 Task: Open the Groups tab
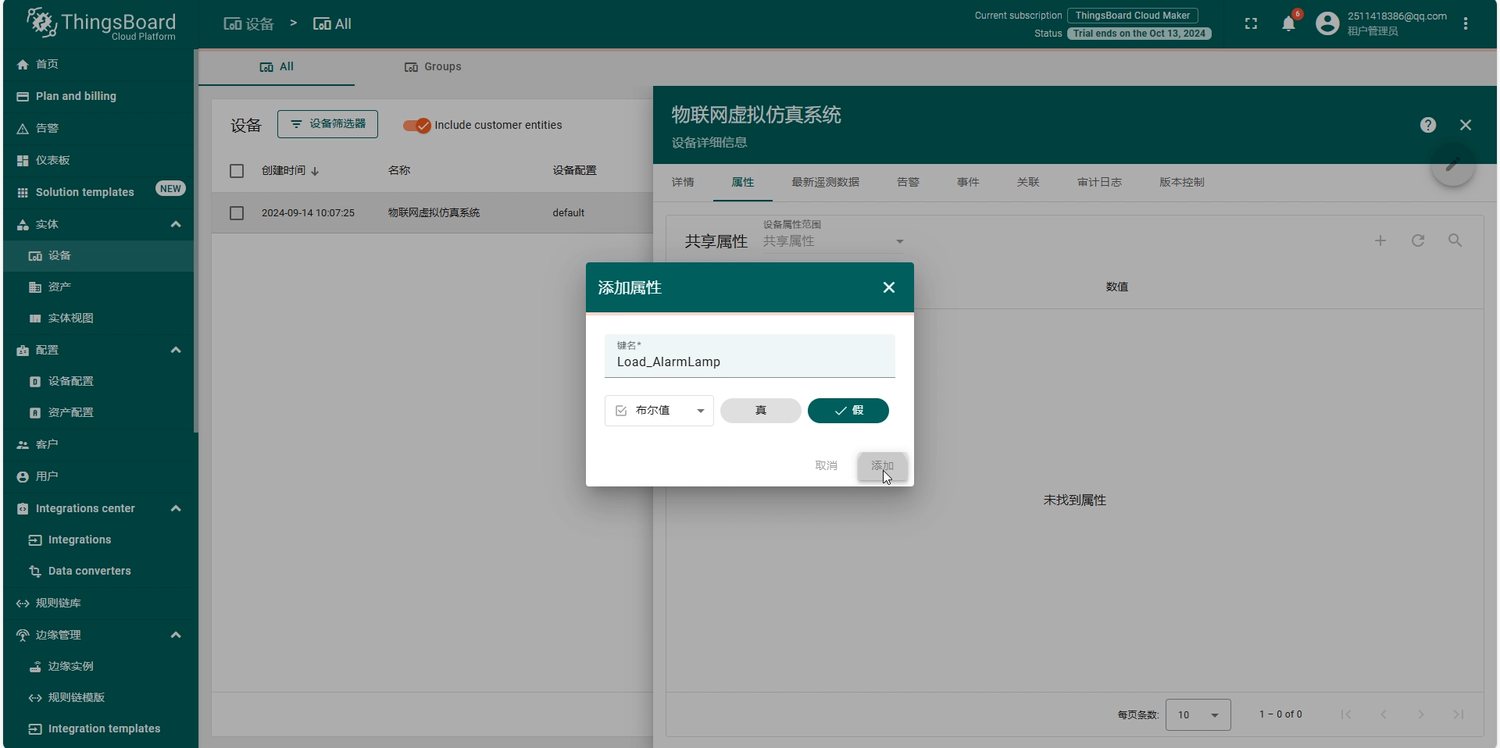[433, 67]
